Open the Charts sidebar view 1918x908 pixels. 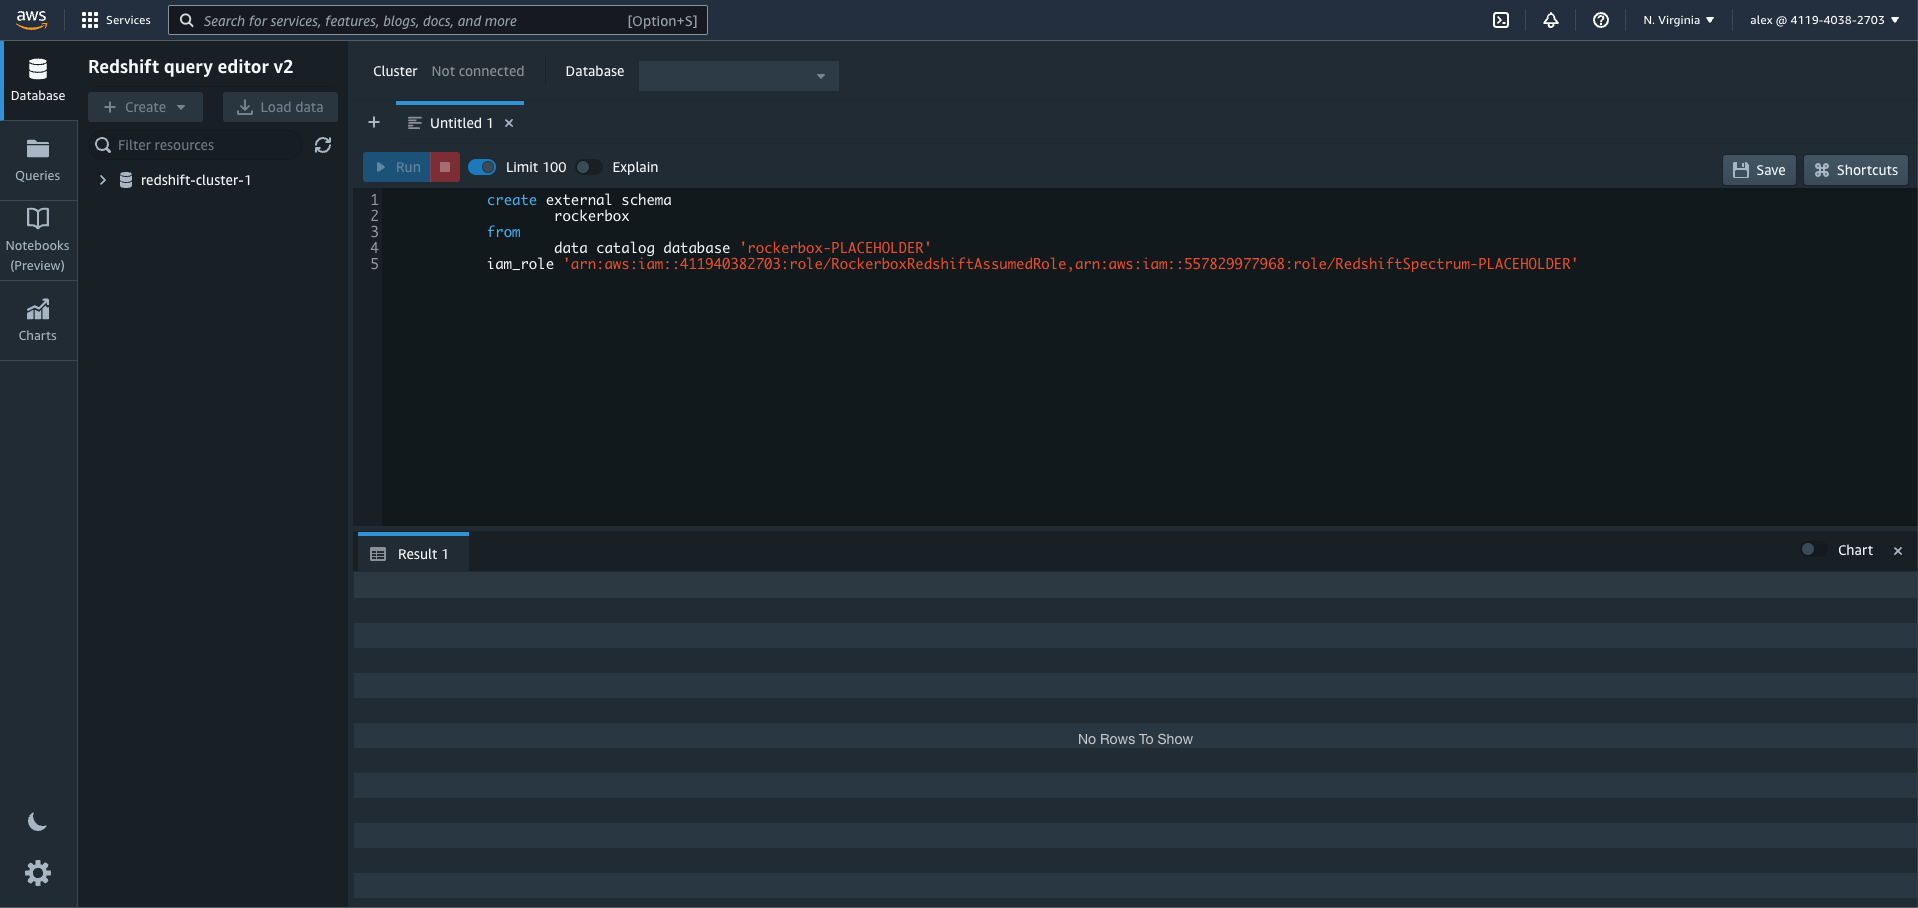[x=38, y=321]
